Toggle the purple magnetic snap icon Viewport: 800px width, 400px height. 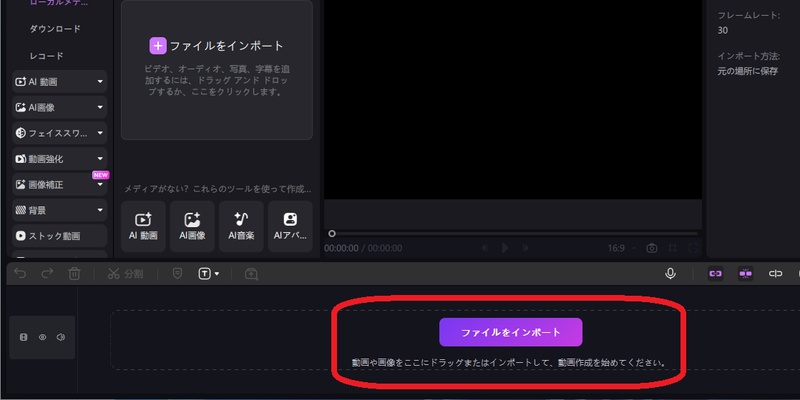click(x=745, y=274)
